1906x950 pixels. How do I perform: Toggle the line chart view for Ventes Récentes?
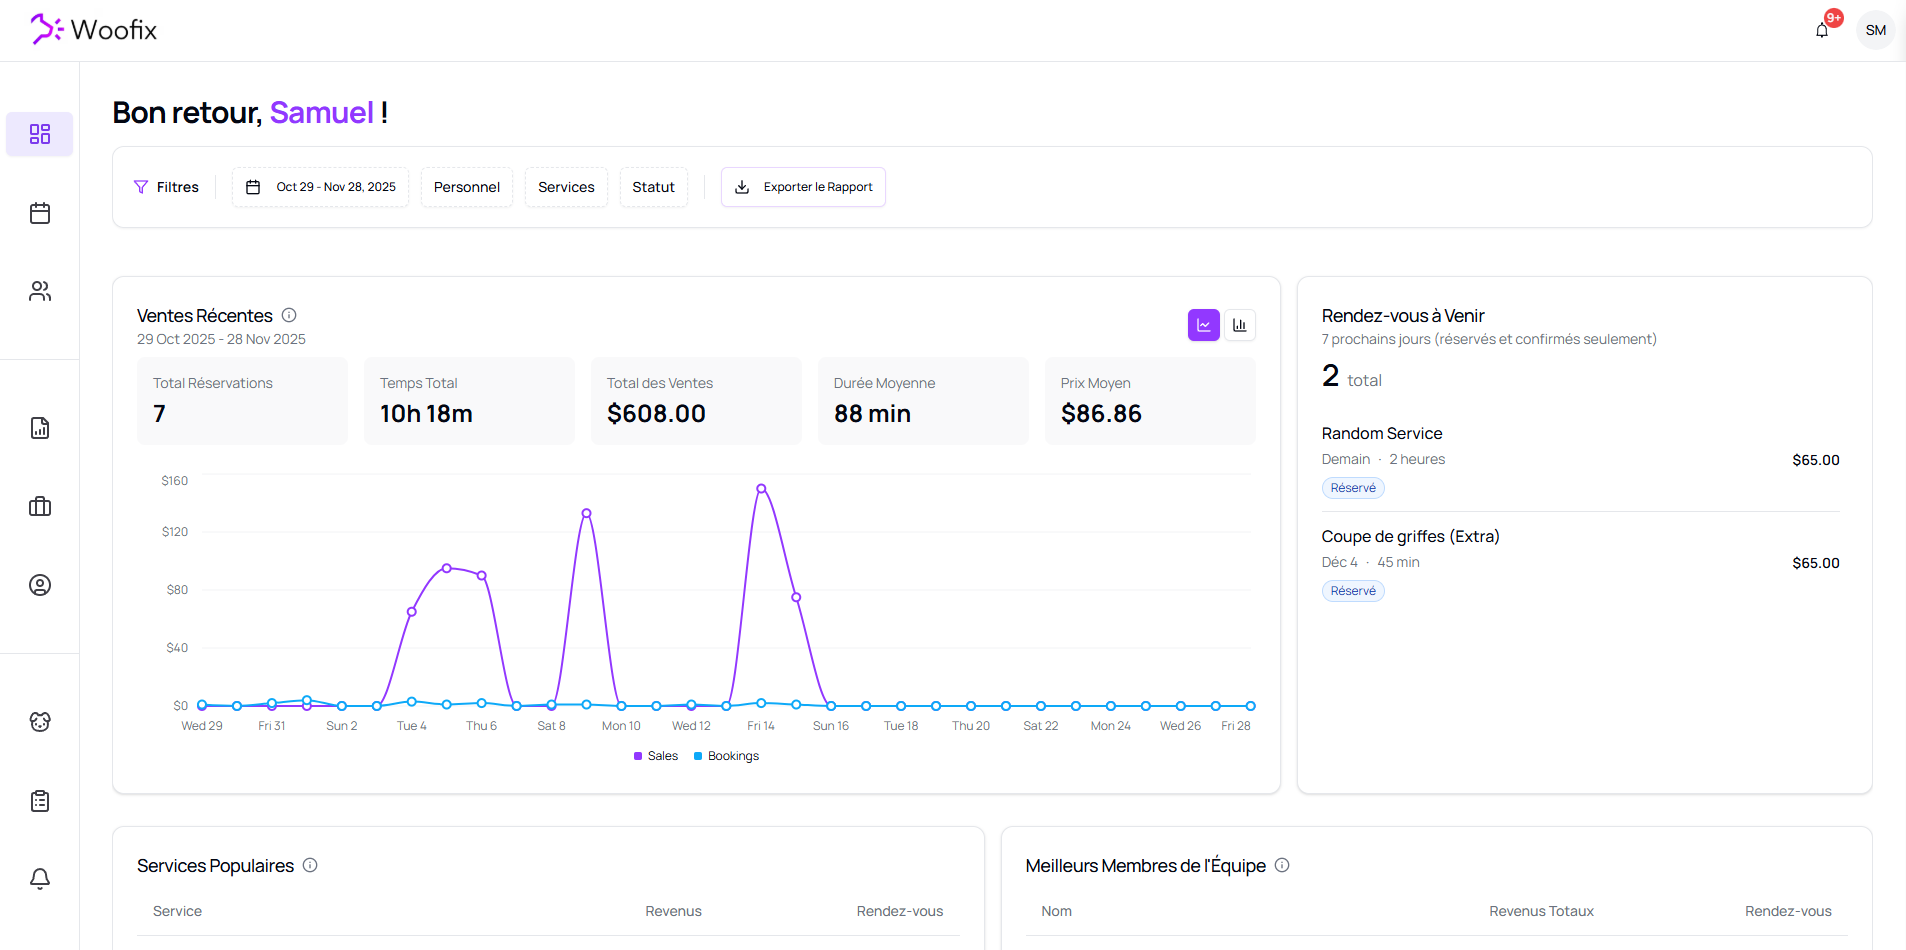coord(1203,324)
